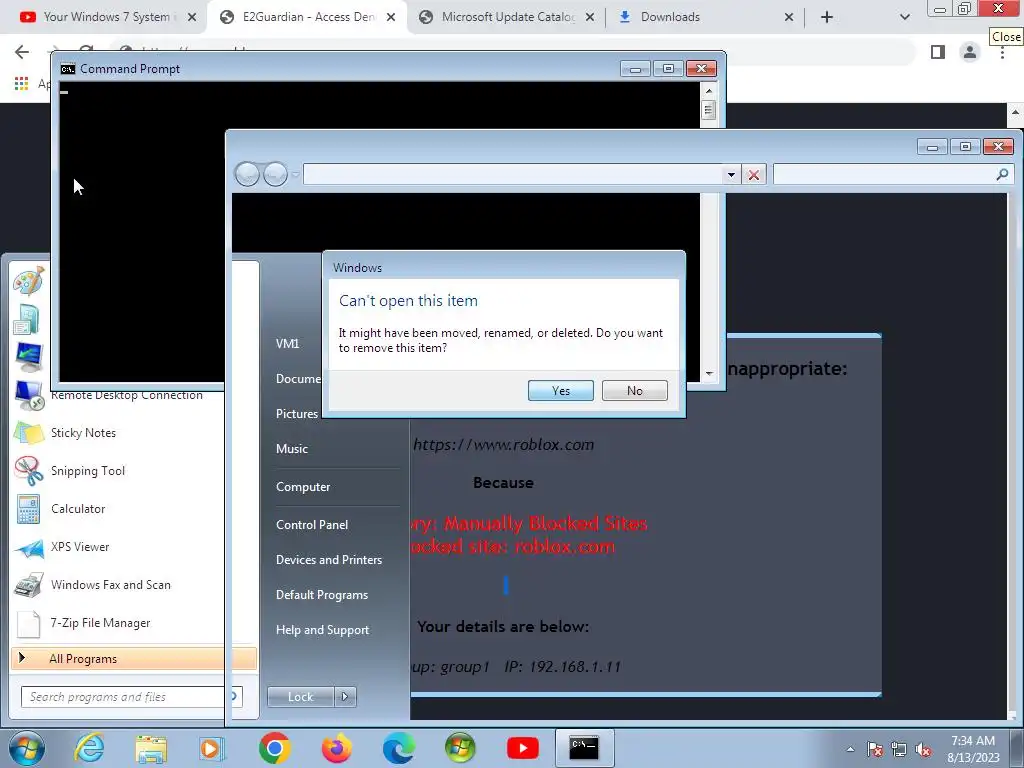This screenshot has width=1024, height=768.
Task: Click the Explorer address bar field
Action: pyautogui.click(x=514, y=174)
